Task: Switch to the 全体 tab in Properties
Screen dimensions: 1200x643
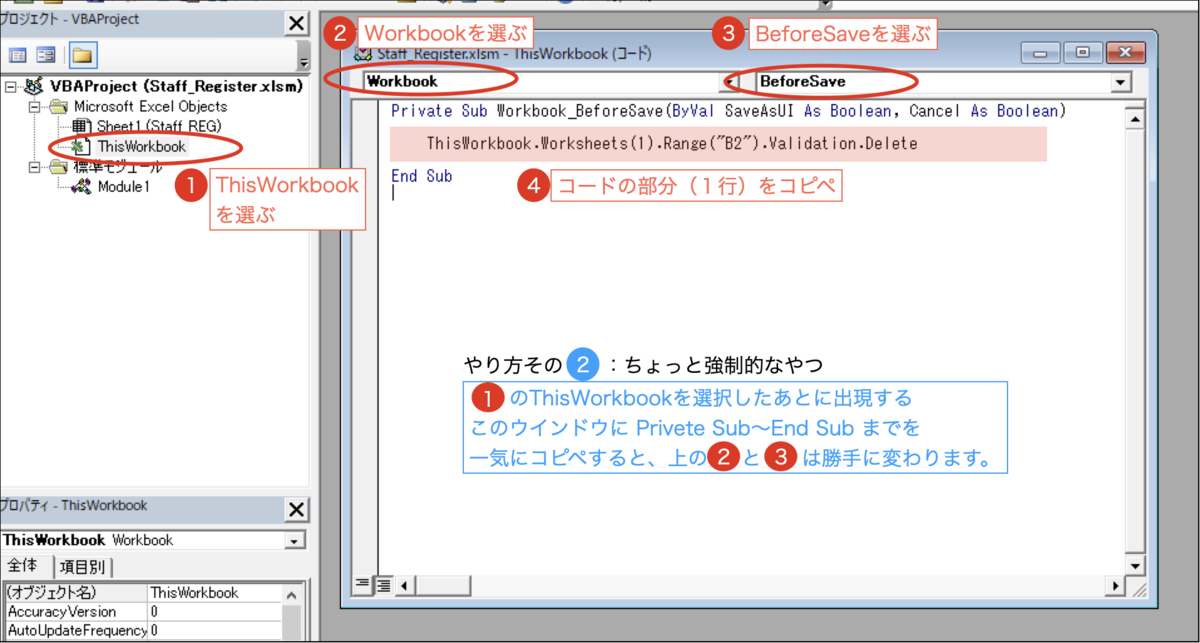Action: 24,566
